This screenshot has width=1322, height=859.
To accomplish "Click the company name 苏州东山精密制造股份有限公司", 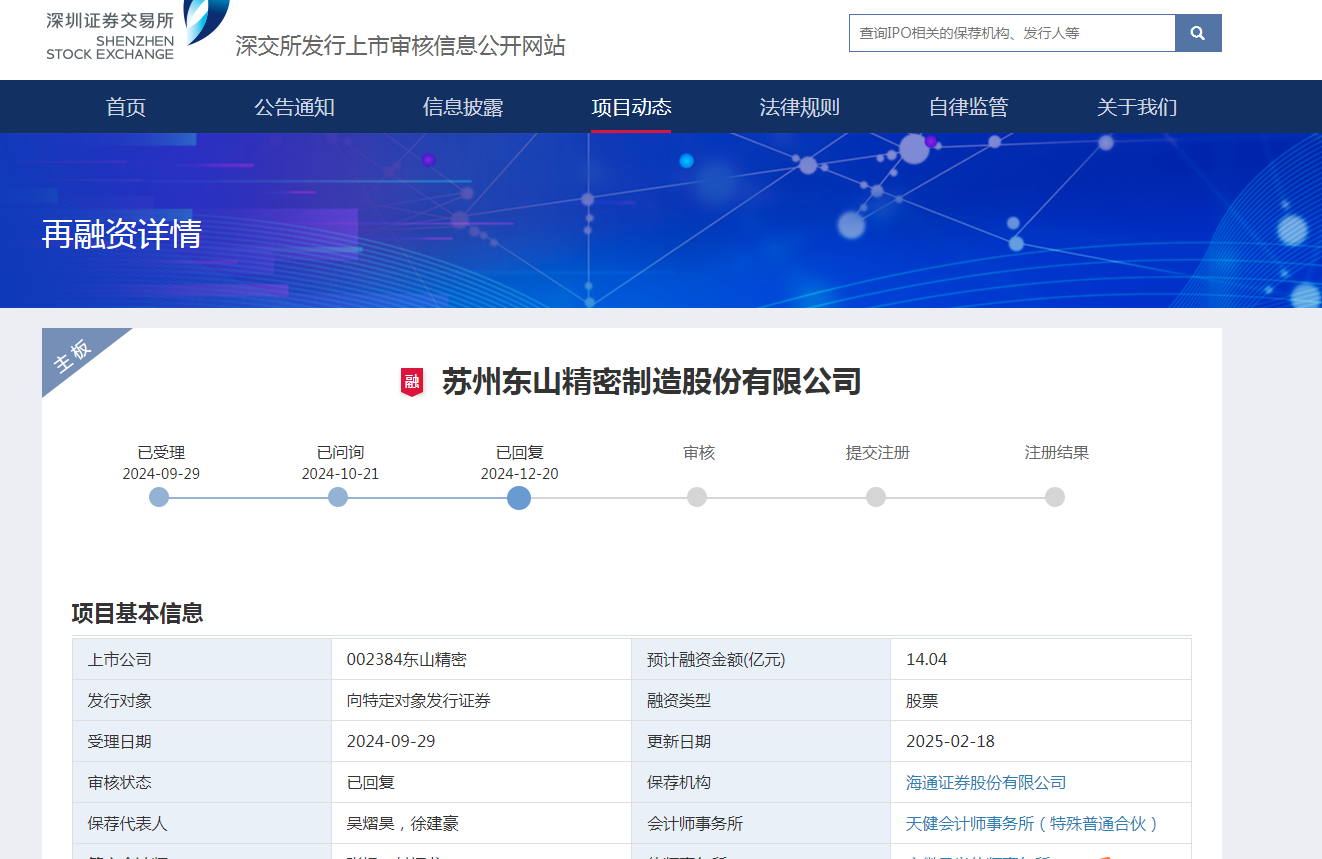I will click(x=651, y=382).
